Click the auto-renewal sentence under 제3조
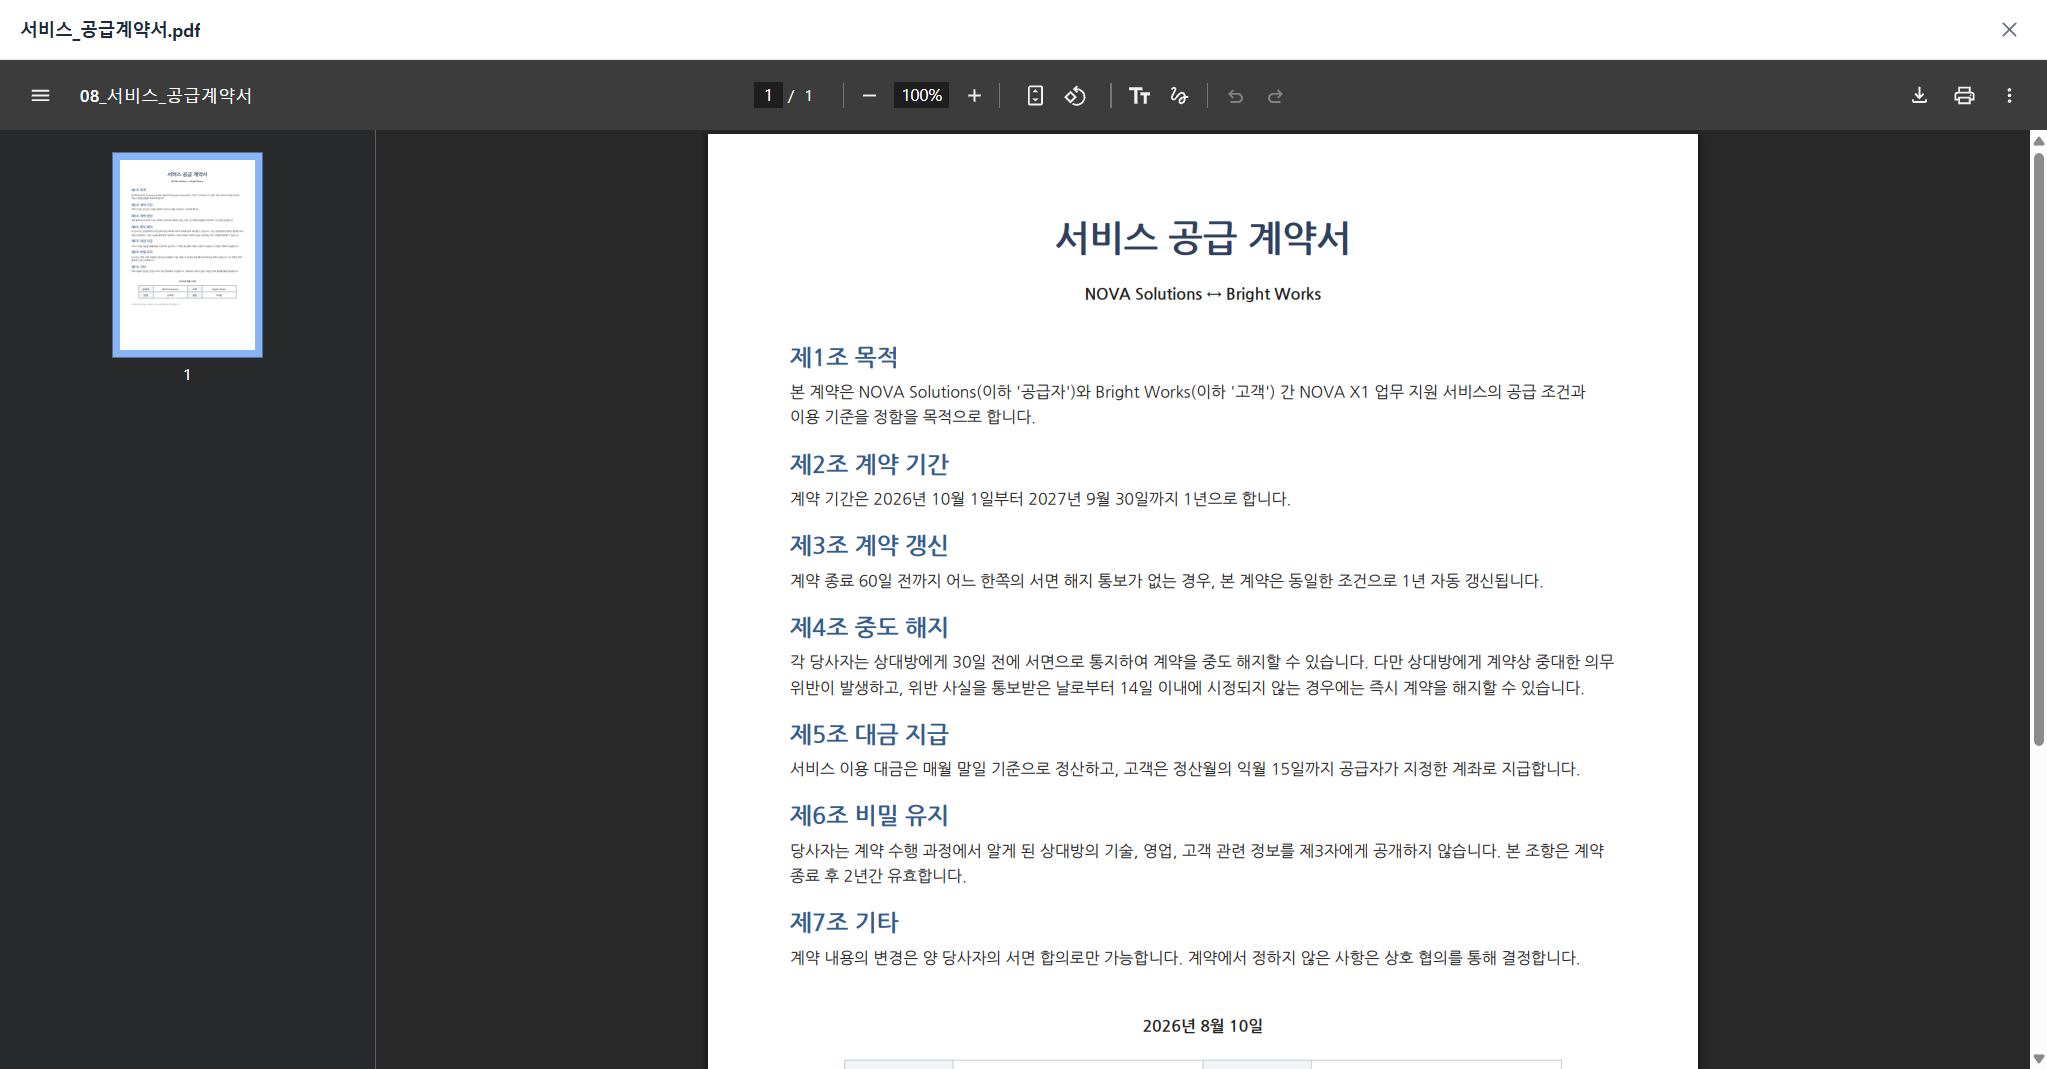The width and height of the screenshot is (2047, 1069). tap(1167, 581)
